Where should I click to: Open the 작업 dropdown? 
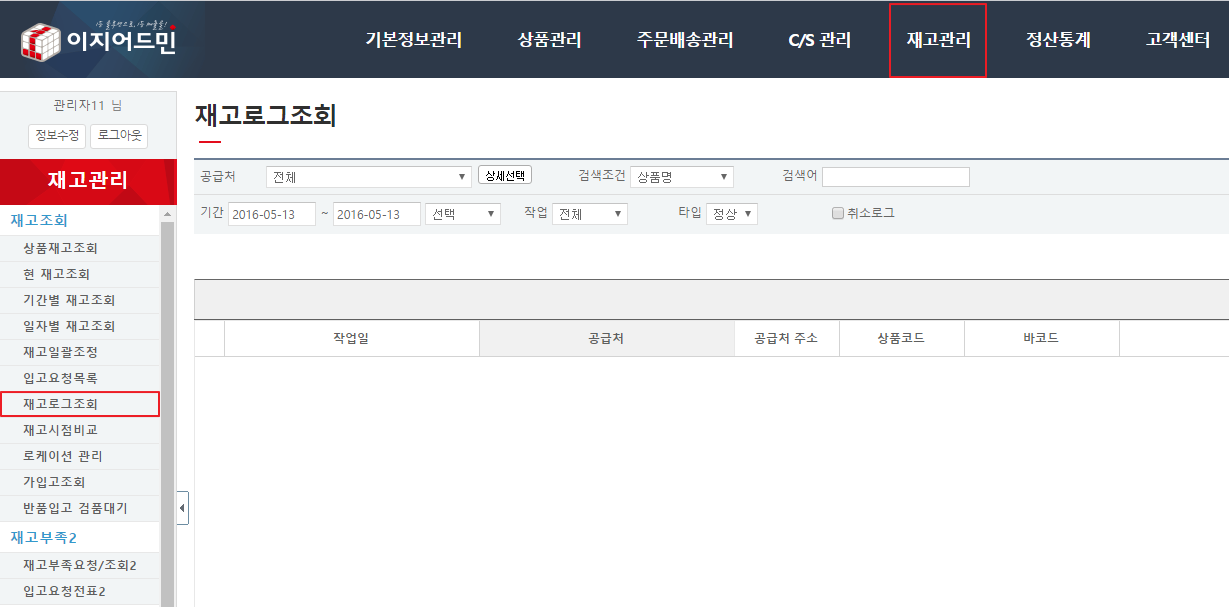[x=589, y=214]
